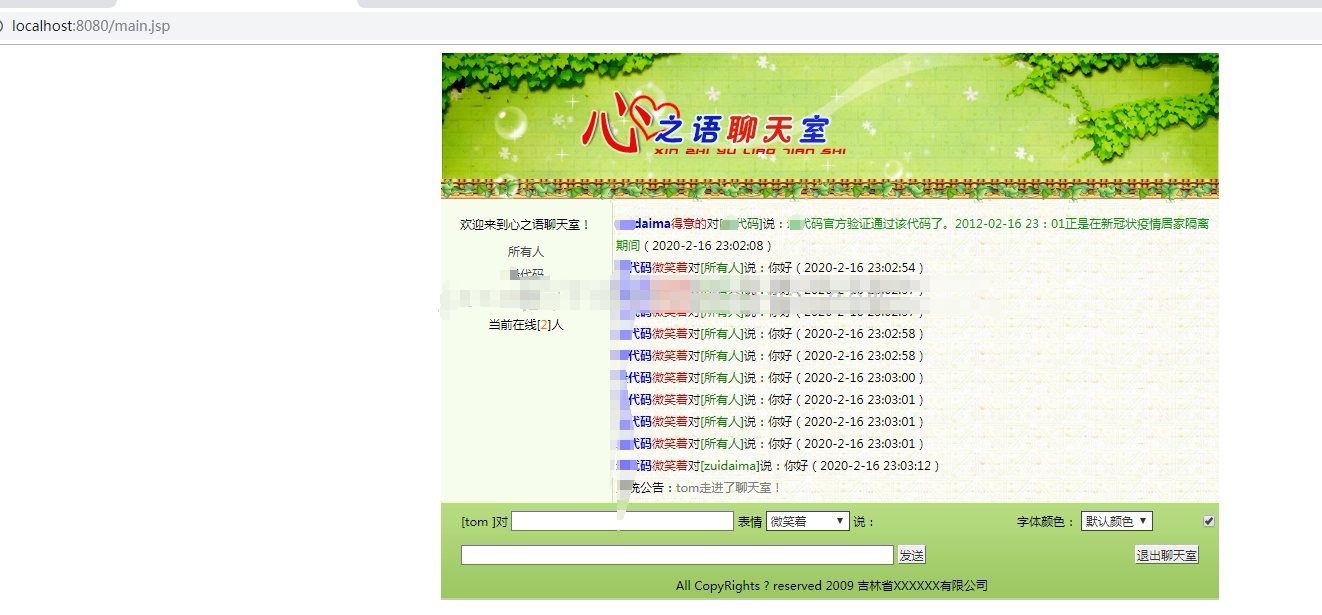Screen dimensions: 1322x615
Task: Click the footer All CopyRights reserved 2009 text
Action: (832, 586)
